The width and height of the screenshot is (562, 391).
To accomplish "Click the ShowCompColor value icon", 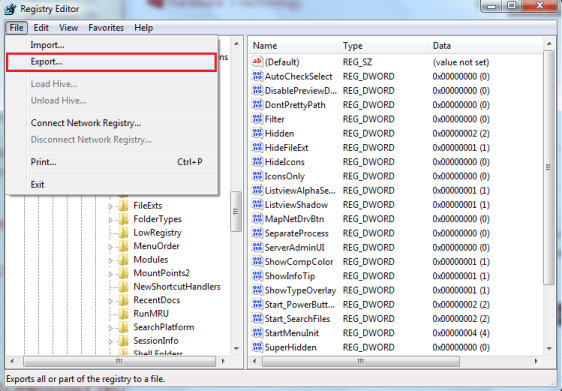I will coord(257,261).
